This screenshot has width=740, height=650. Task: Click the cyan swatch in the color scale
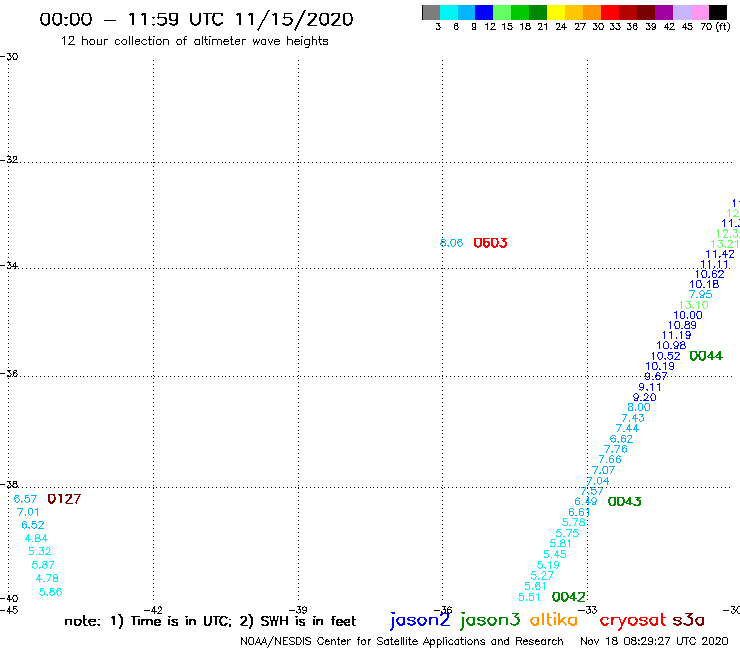pyautogui.click(x=449, y=12)
